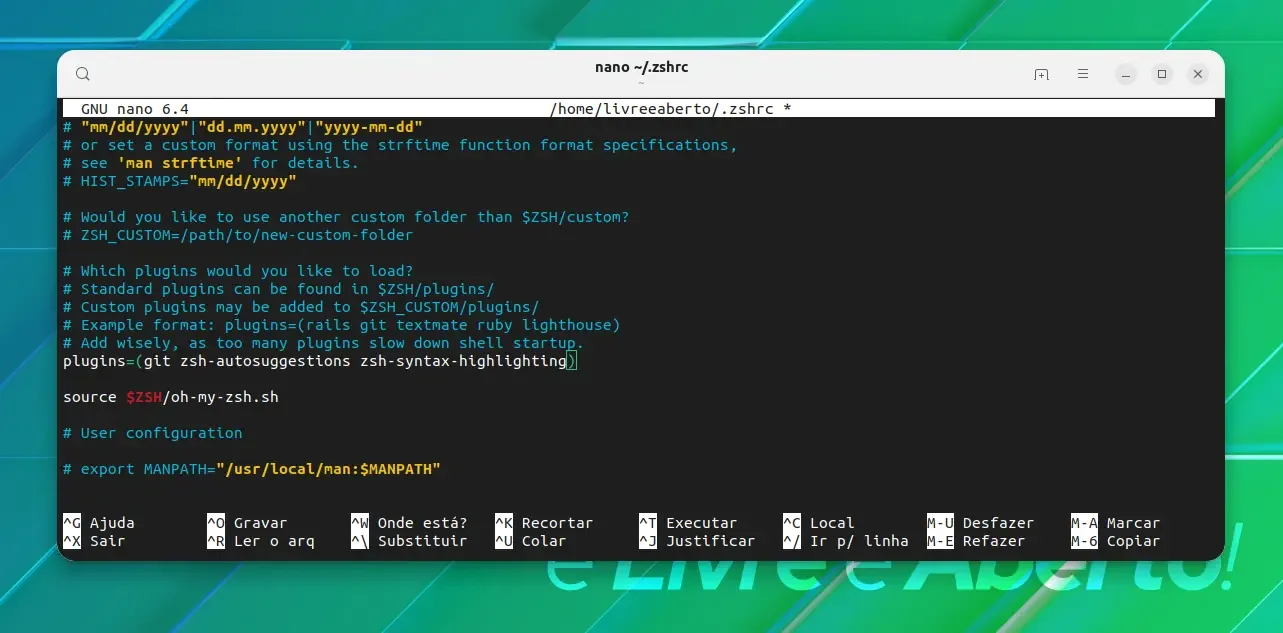Click the export MANPATH line
1283x633 pixels.
click(x=252, y=469)
